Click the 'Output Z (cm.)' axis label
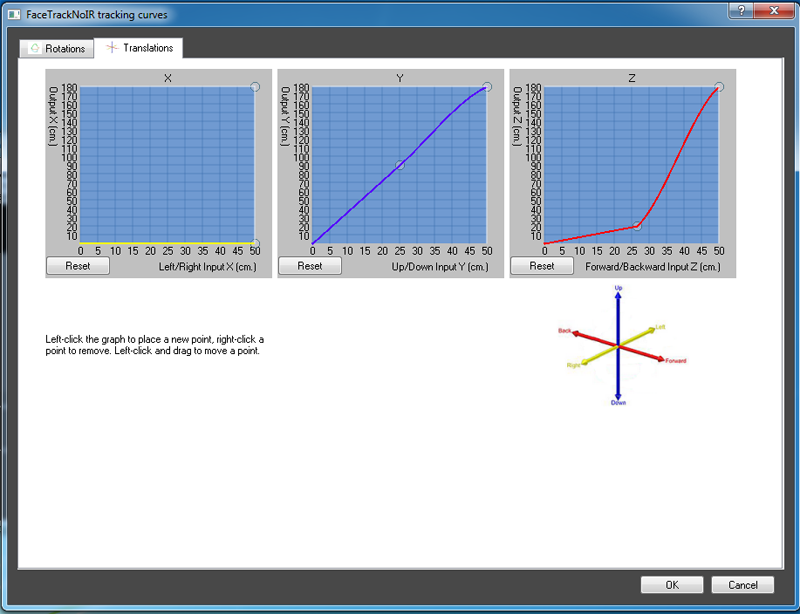Viewport: 800px width, 614px height. (517, 116)
